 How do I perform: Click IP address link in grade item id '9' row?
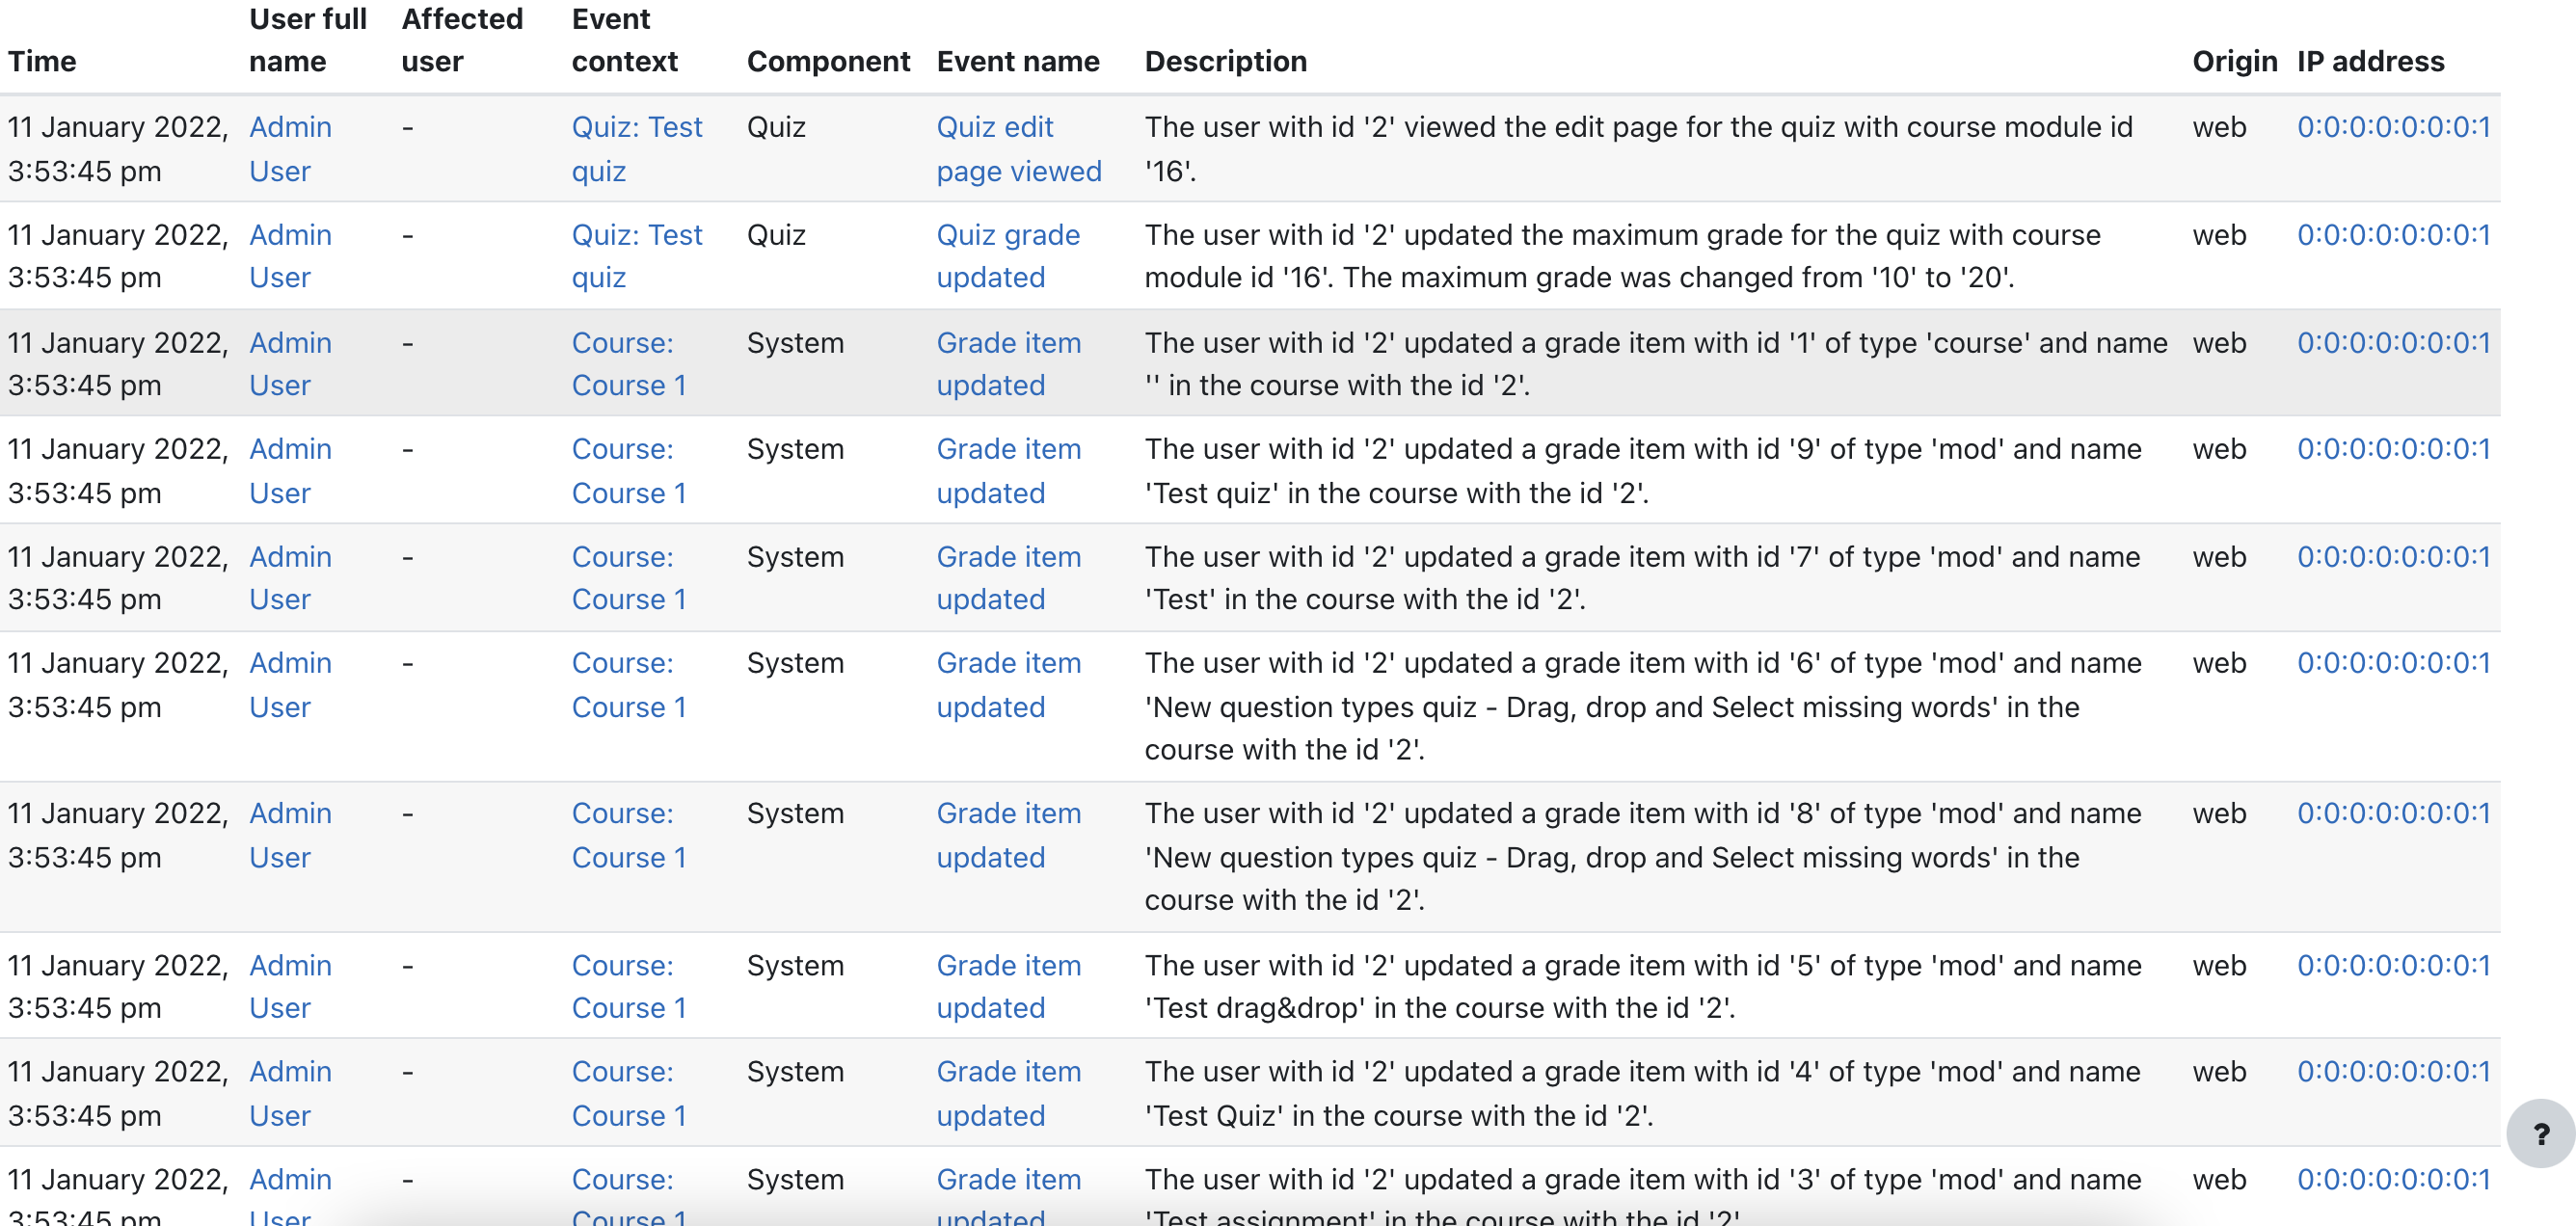pyautogui.click(x=2393, y=449)
